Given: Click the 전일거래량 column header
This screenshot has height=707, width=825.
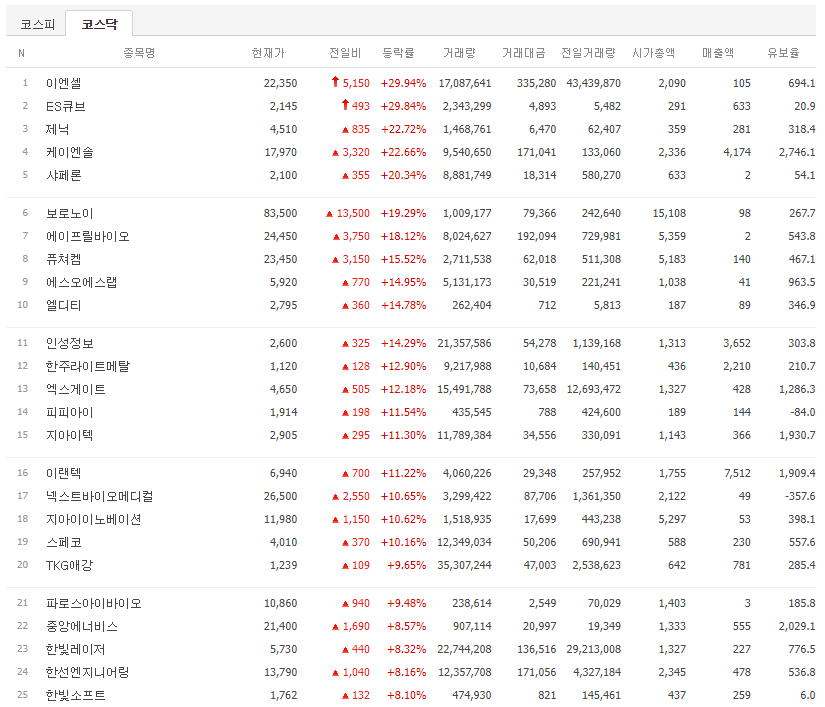Looking at the screenshot, I should 588,53.
